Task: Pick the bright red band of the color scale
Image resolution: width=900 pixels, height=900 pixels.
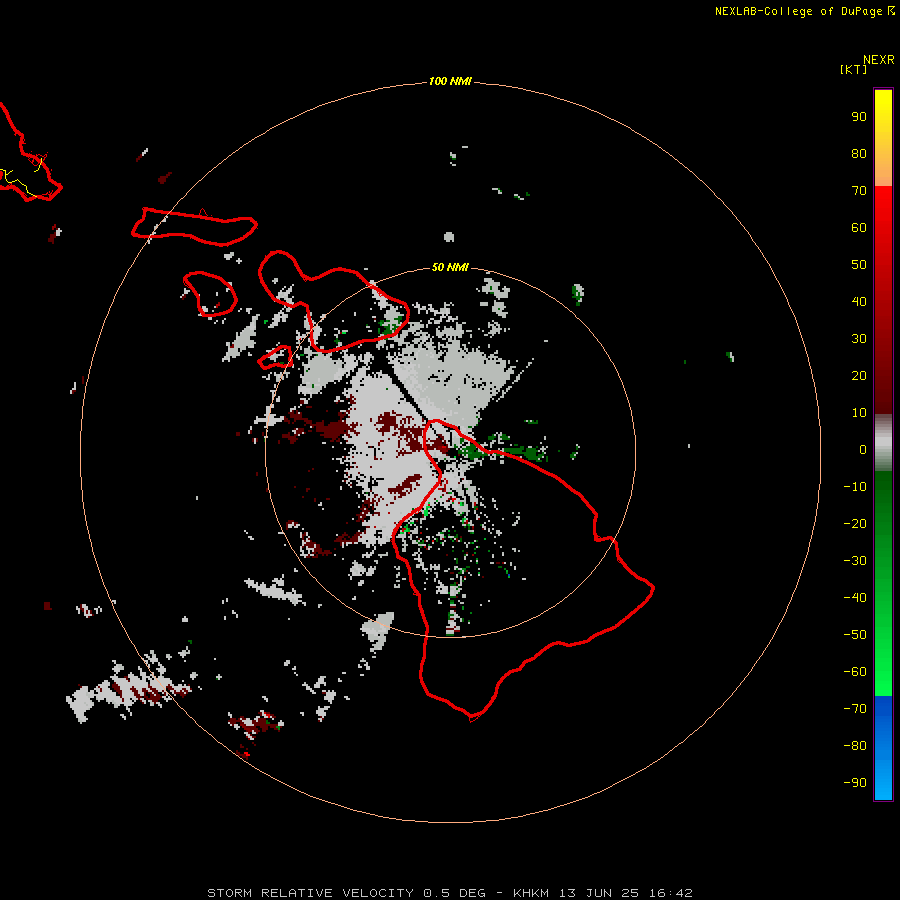Action: 883,210
